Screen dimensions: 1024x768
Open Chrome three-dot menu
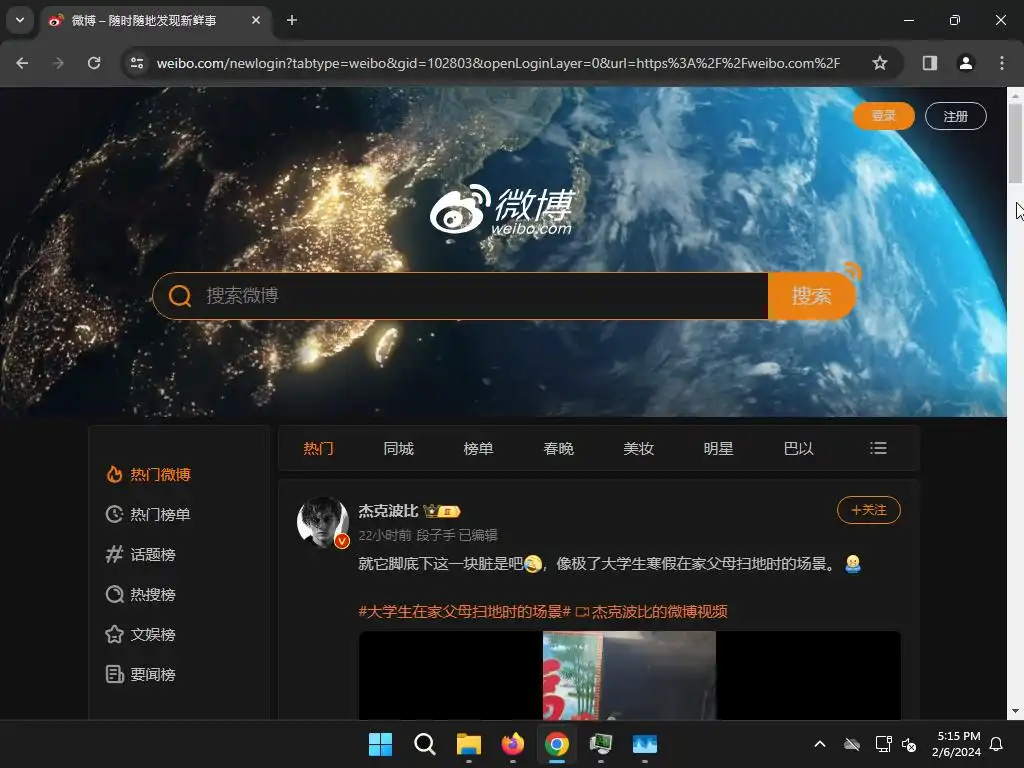1001,63
